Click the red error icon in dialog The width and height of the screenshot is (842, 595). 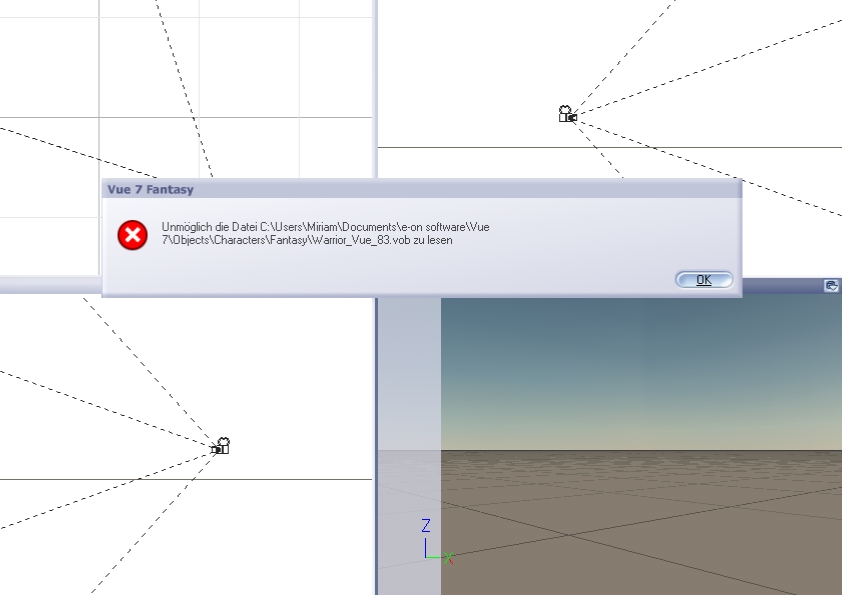[133, 235]
